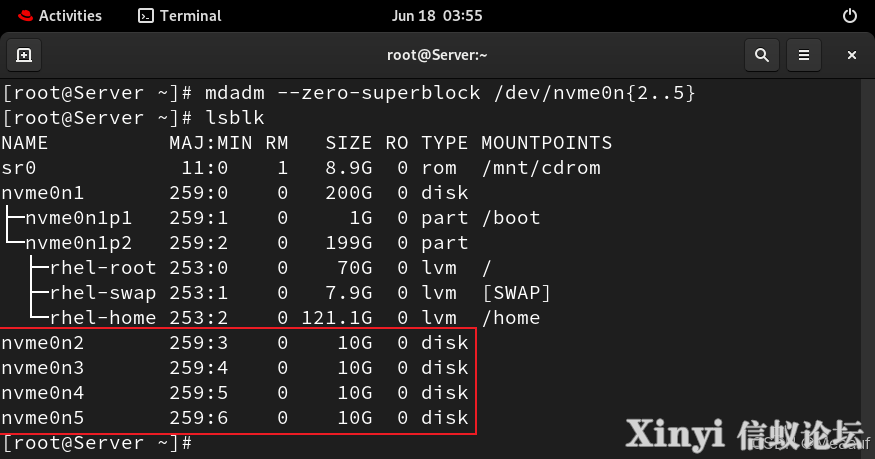Screen dimensions: 875x459
Task: Click the rhel-home lvm entry
Action: 103,318
